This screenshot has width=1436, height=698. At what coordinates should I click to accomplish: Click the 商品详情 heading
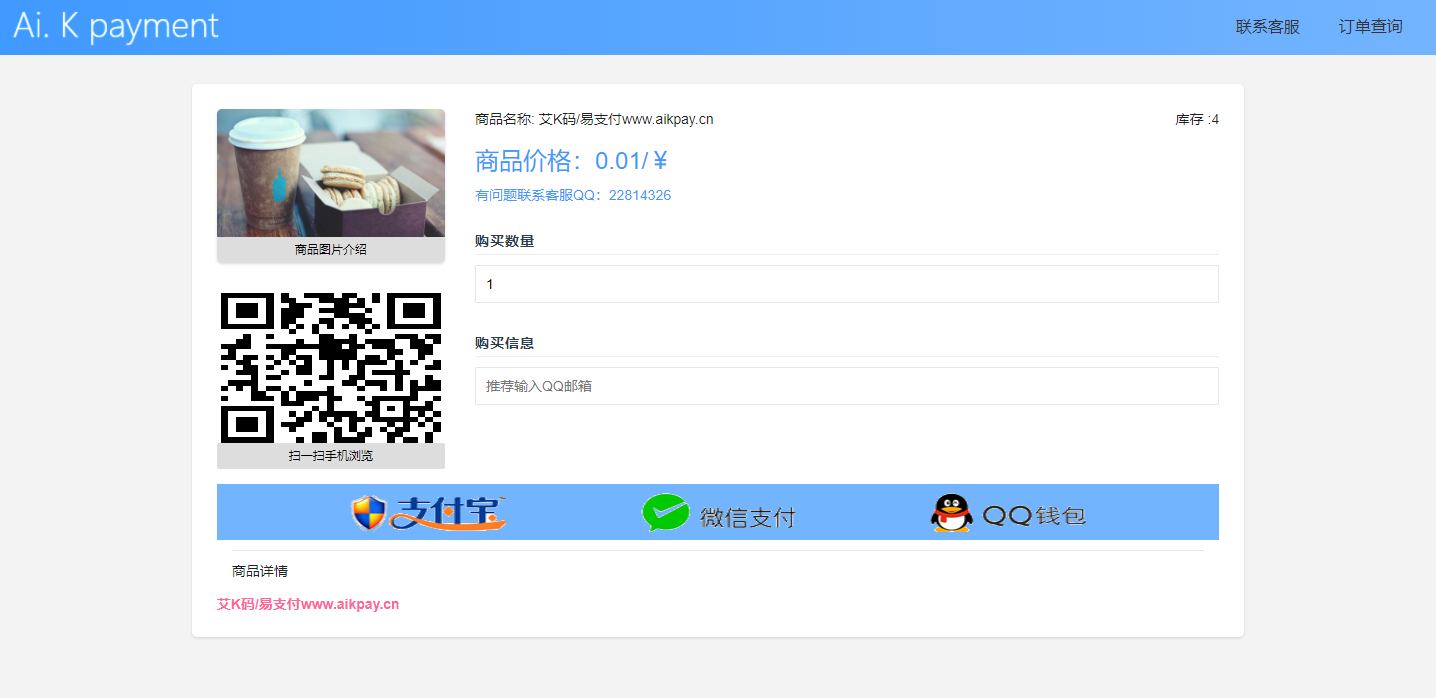[260, 571]
